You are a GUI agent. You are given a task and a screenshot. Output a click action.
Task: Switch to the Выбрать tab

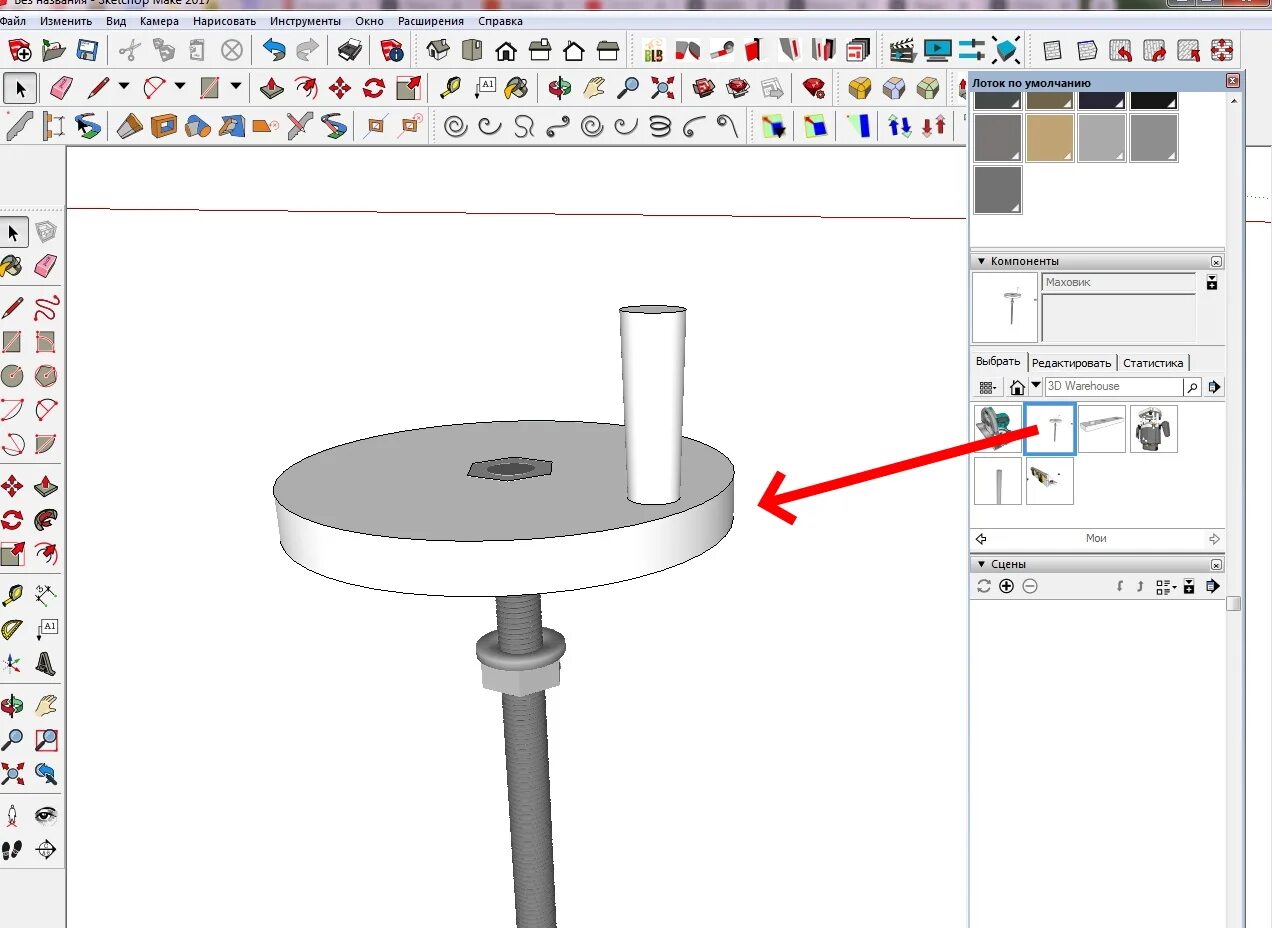pos(998,362)
